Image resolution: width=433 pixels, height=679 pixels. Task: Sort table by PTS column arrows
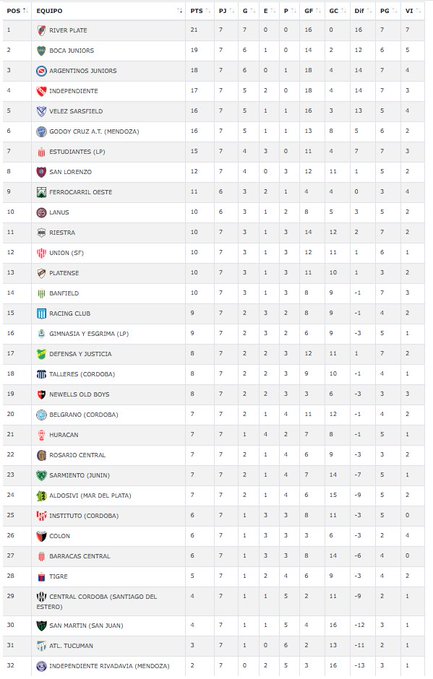208,11
